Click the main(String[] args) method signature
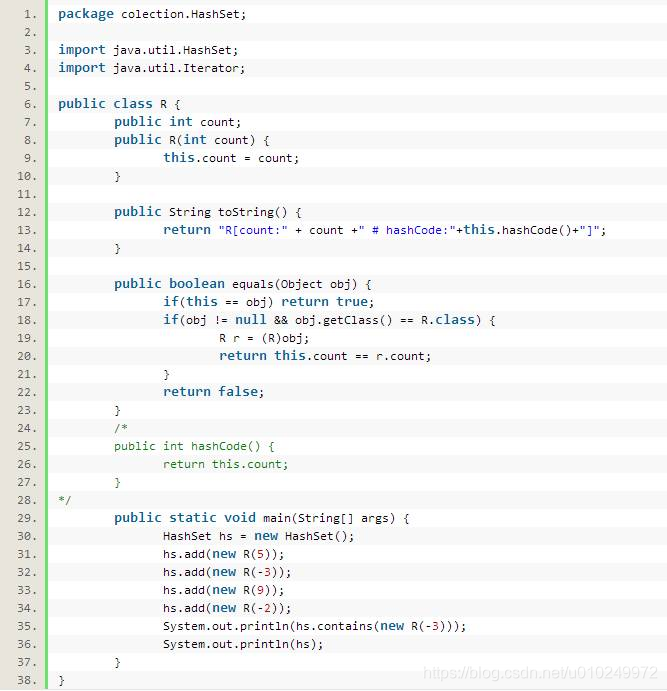The height and width of the screenshot is (691, 667). [262, 518]
